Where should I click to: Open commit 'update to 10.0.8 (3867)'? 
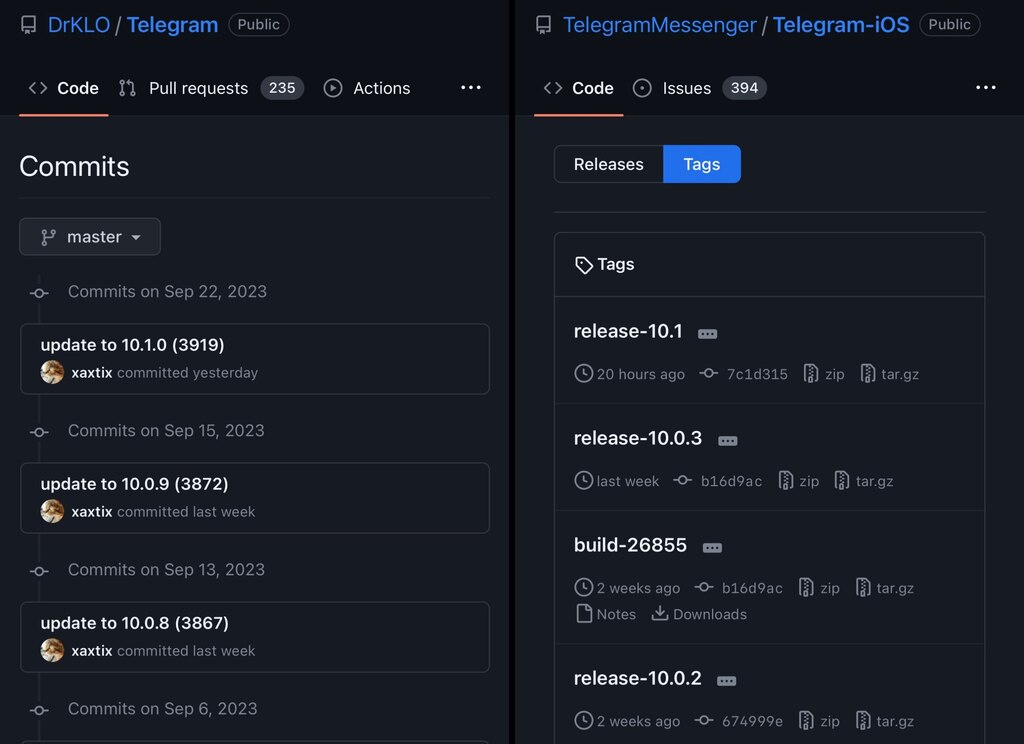[135, 623]
